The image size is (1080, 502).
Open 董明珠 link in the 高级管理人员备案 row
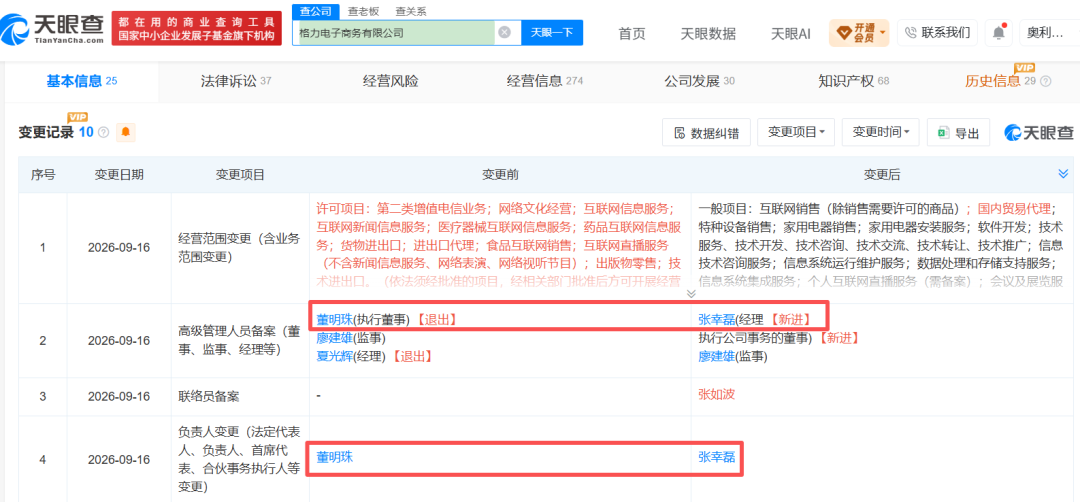[x=334, y=320]
